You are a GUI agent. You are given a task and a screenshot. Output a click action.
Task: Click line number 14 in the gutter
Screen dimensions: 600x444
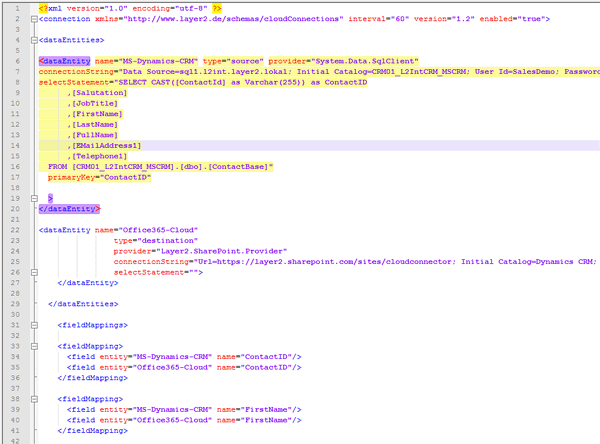coord(15,145)
